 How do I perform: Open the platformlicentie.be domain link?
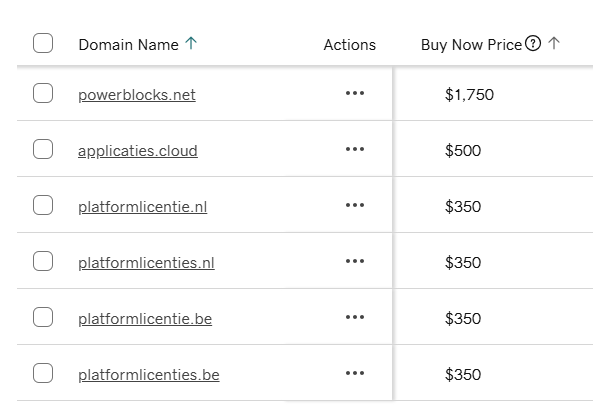coord(145,318)
